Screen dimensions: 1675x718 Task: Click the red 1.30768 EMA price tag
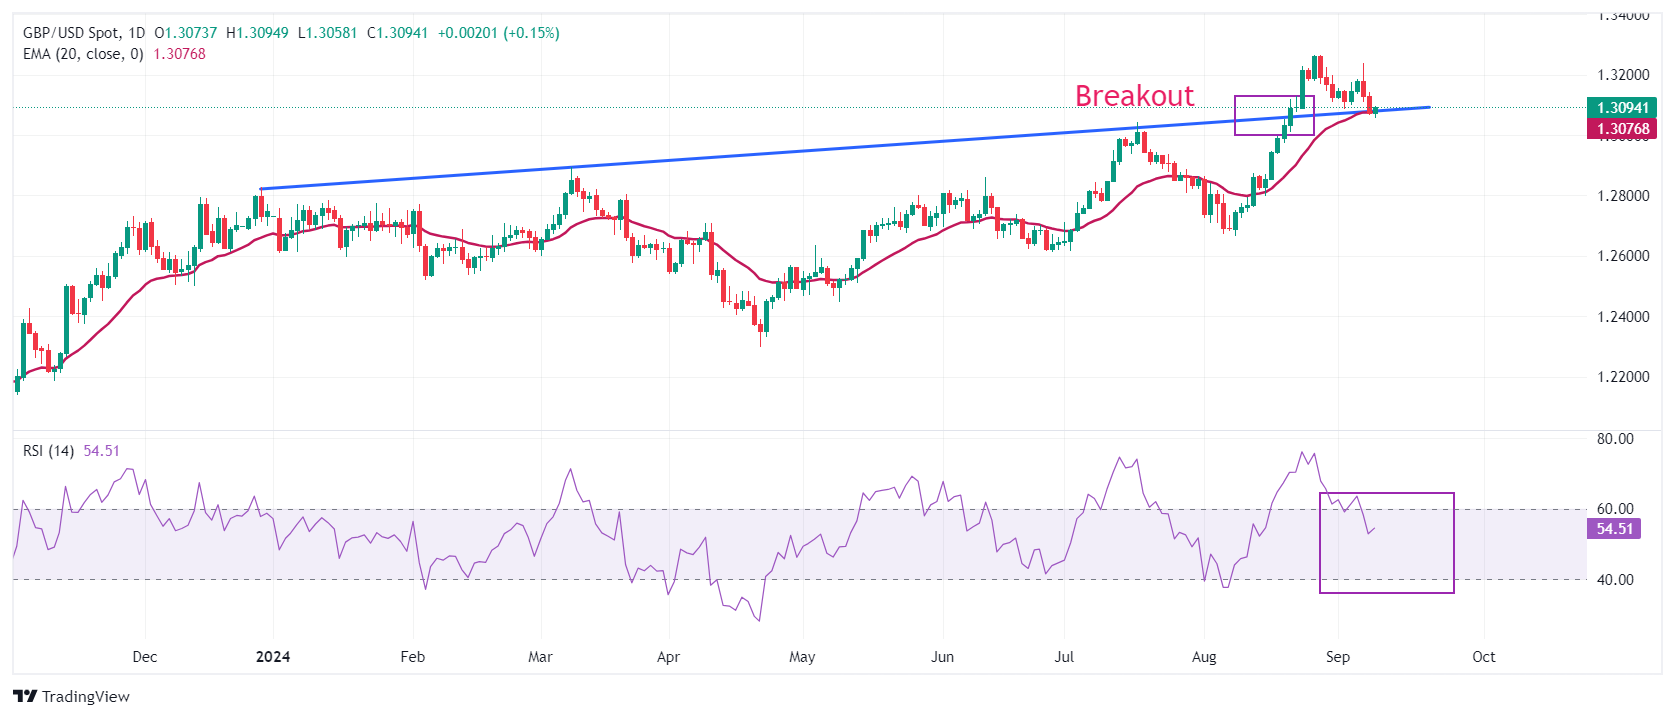[x=1621, y=129]
